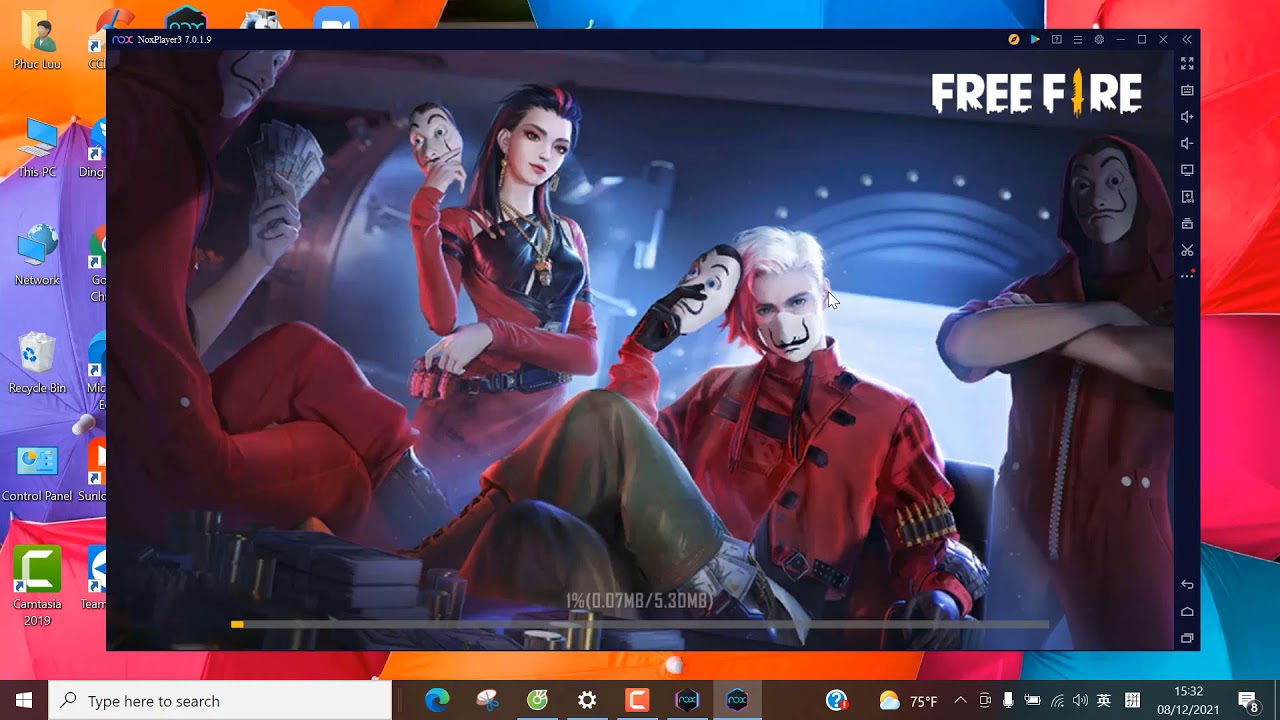This screenshot has height=720, width=1280.
Task: Open Windows notification center
Action: coord(1248,701)
